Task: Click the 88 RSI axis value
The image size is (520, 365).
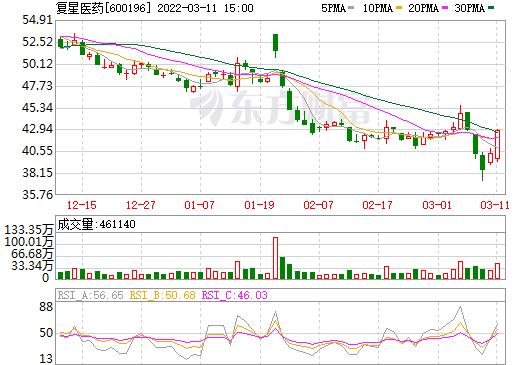Action: click(46, 307)
